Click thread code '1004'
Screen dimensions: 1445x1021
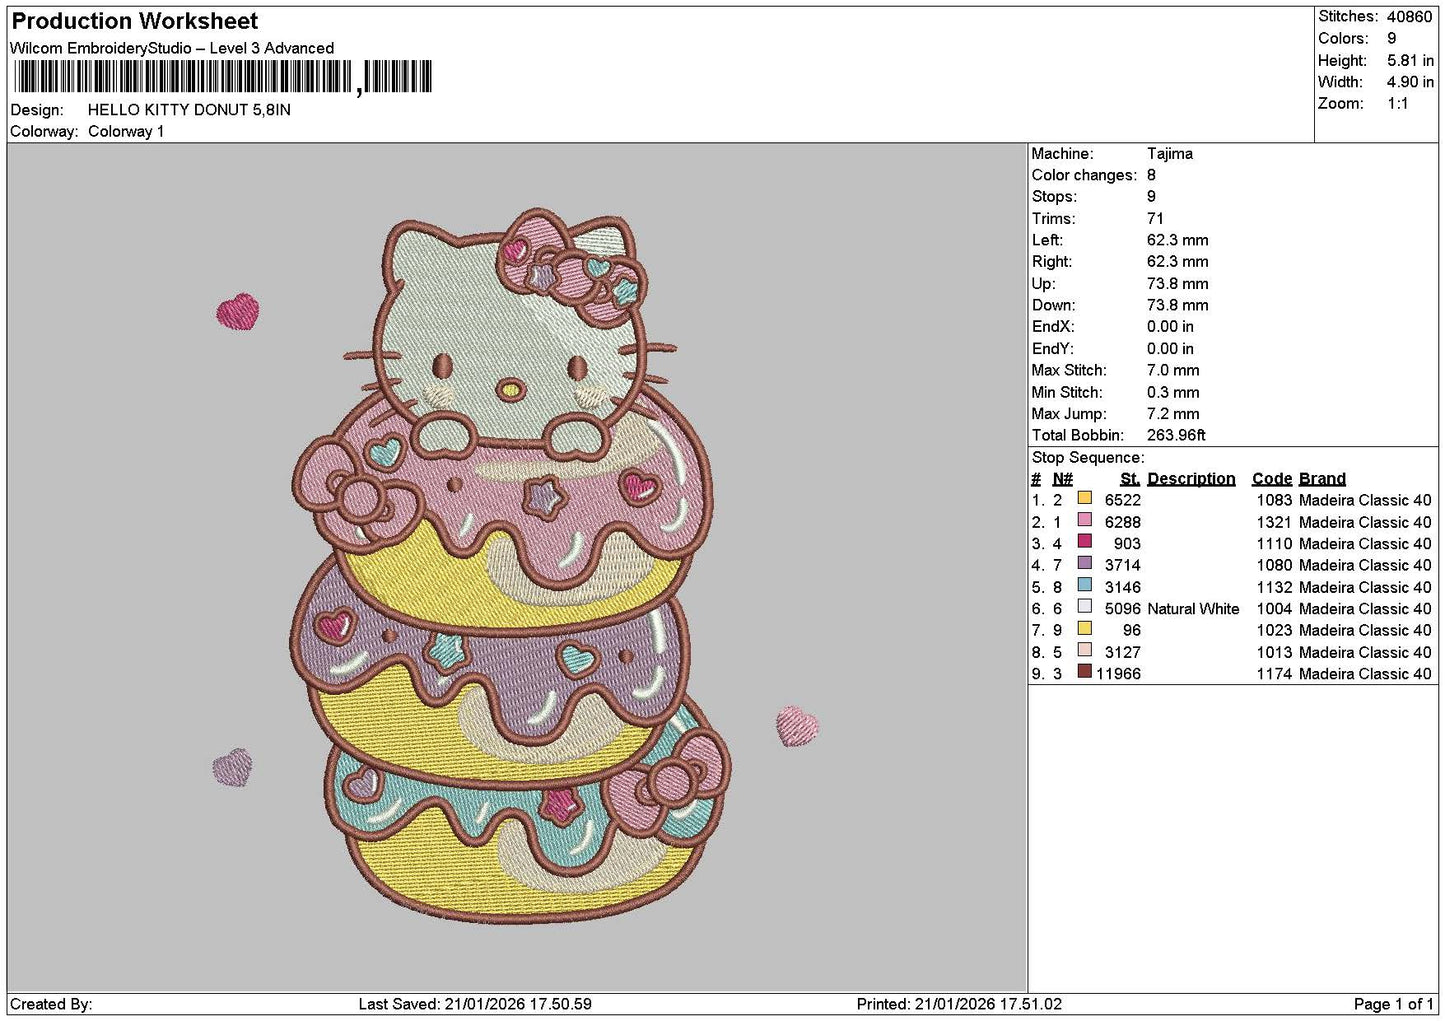coord(1274,609)
